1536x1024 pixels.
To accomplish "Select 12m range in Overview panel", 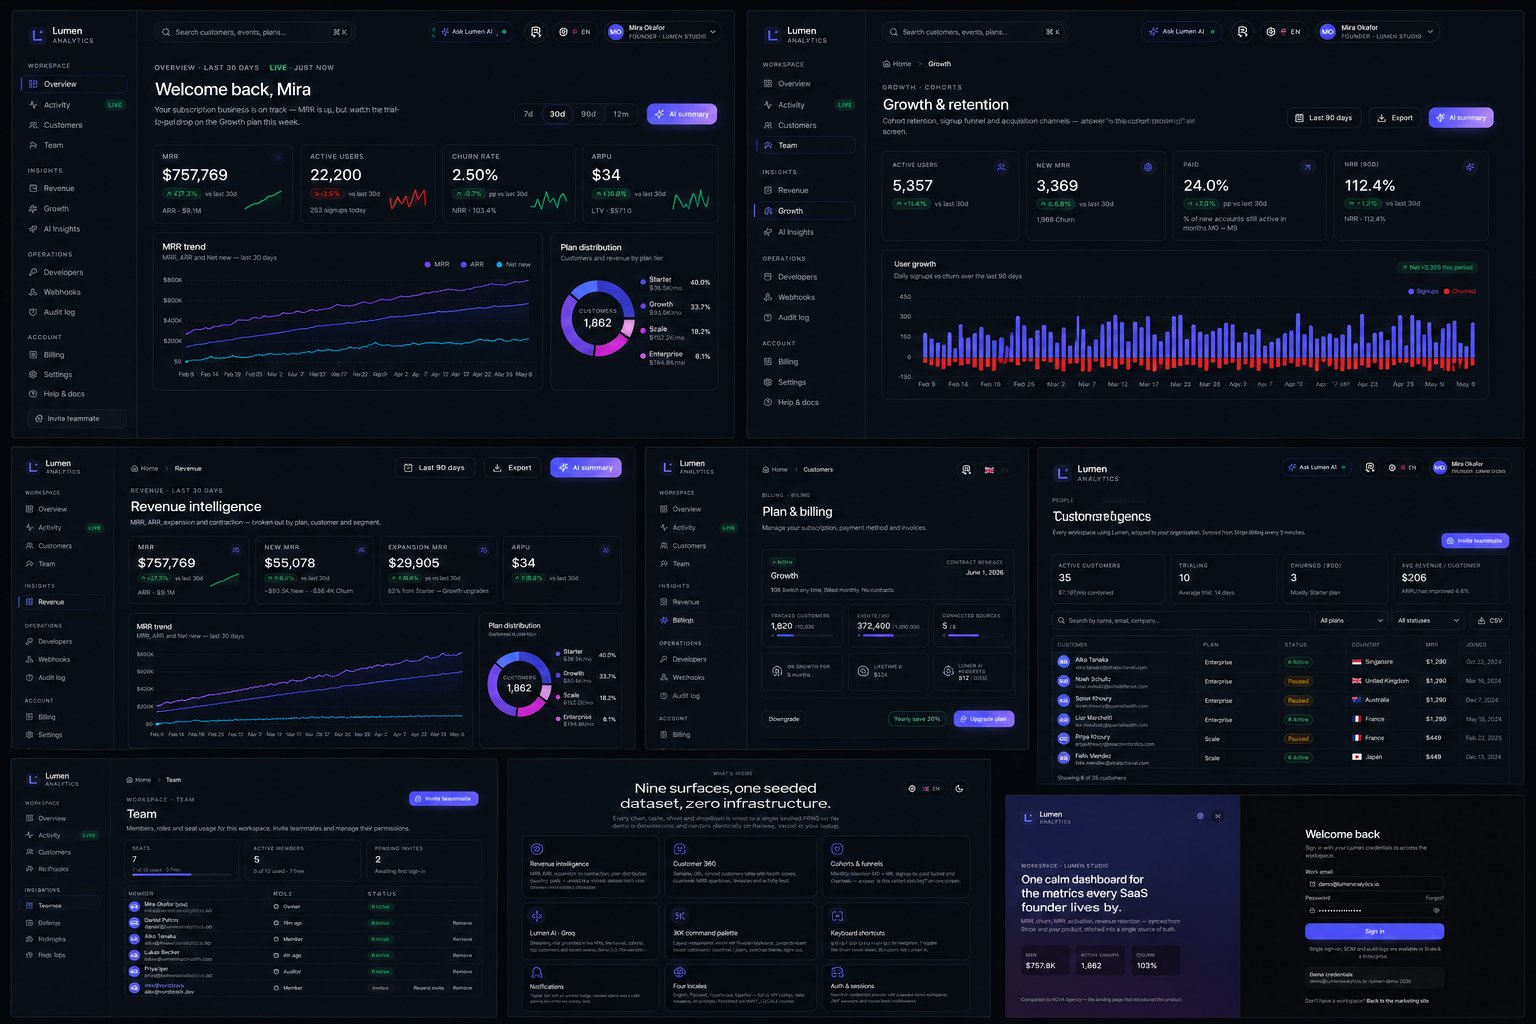I will (x=621, y=114).
